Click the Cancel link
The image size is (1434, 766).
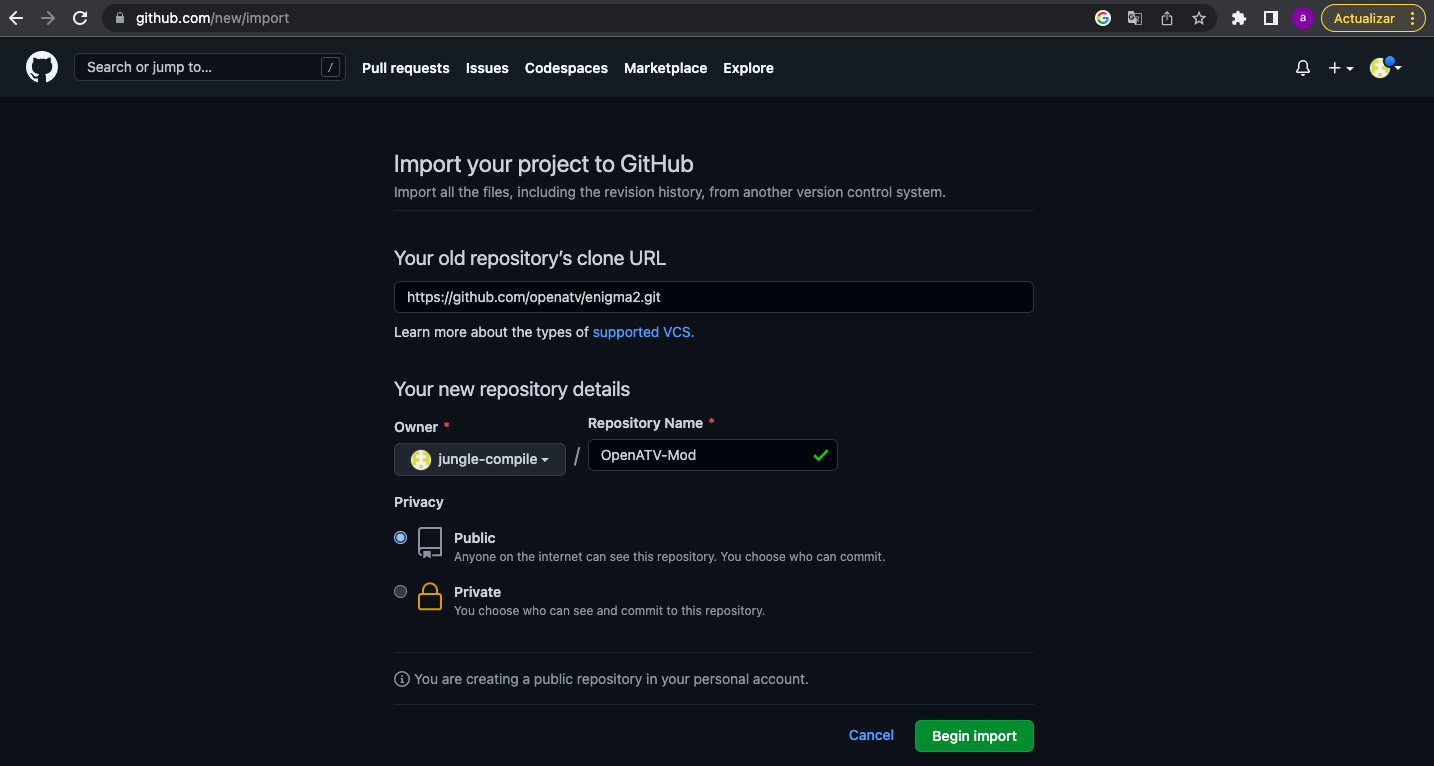click(871, 735)
